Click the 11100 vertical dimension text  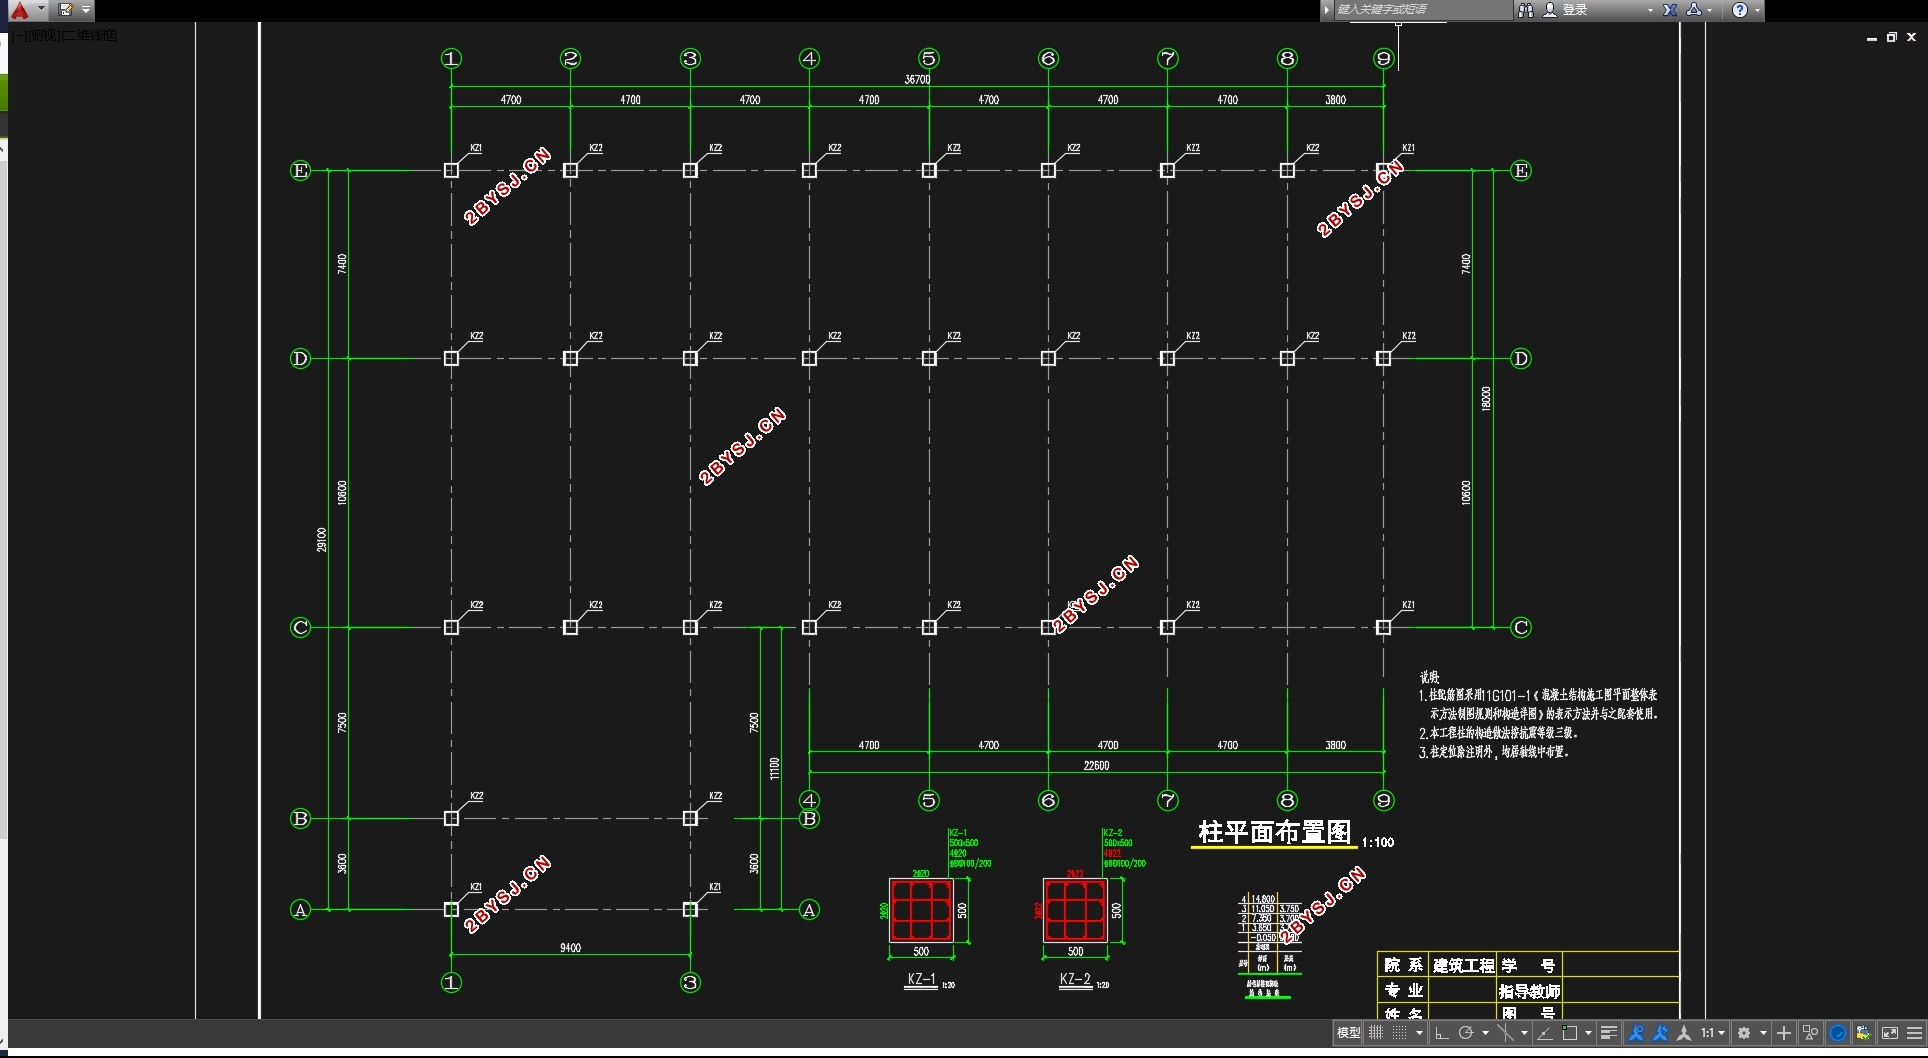pyautogui.click(x=773, y=768)
